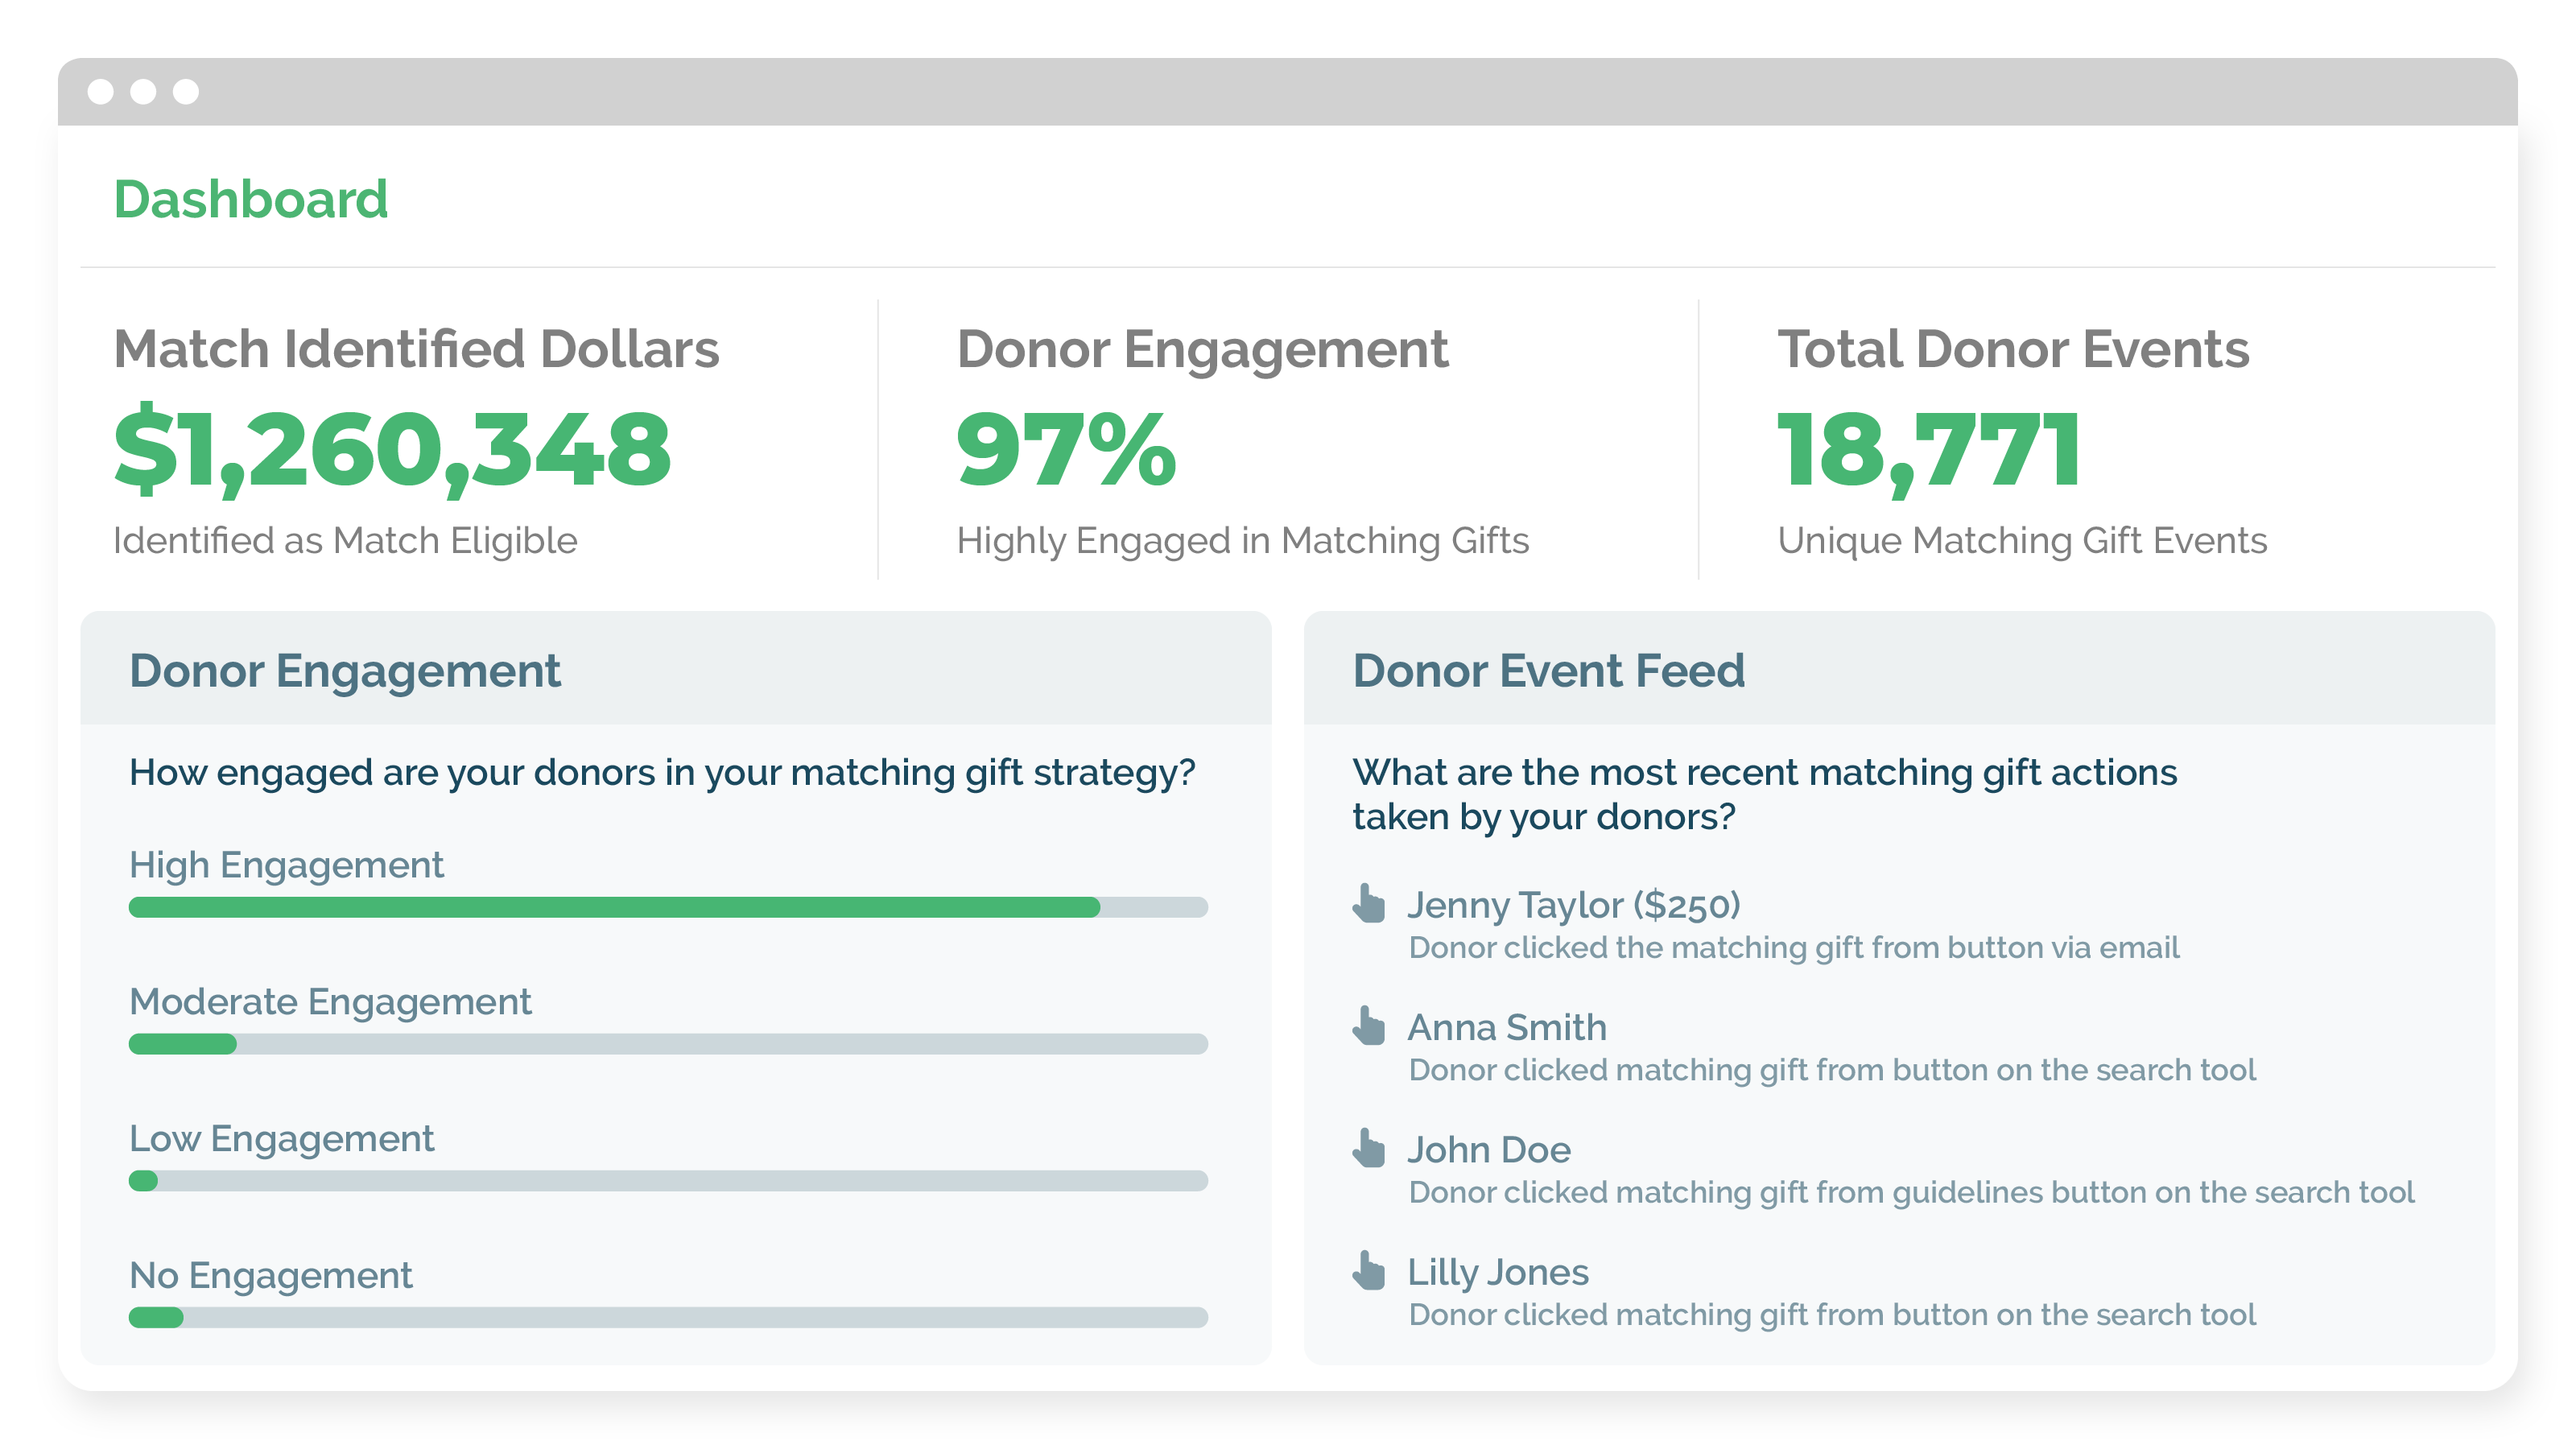This screenshot has height=1449, width=2576.
Task: Click the pointer icon beside John Doe
Action: pos(1369,1148)
